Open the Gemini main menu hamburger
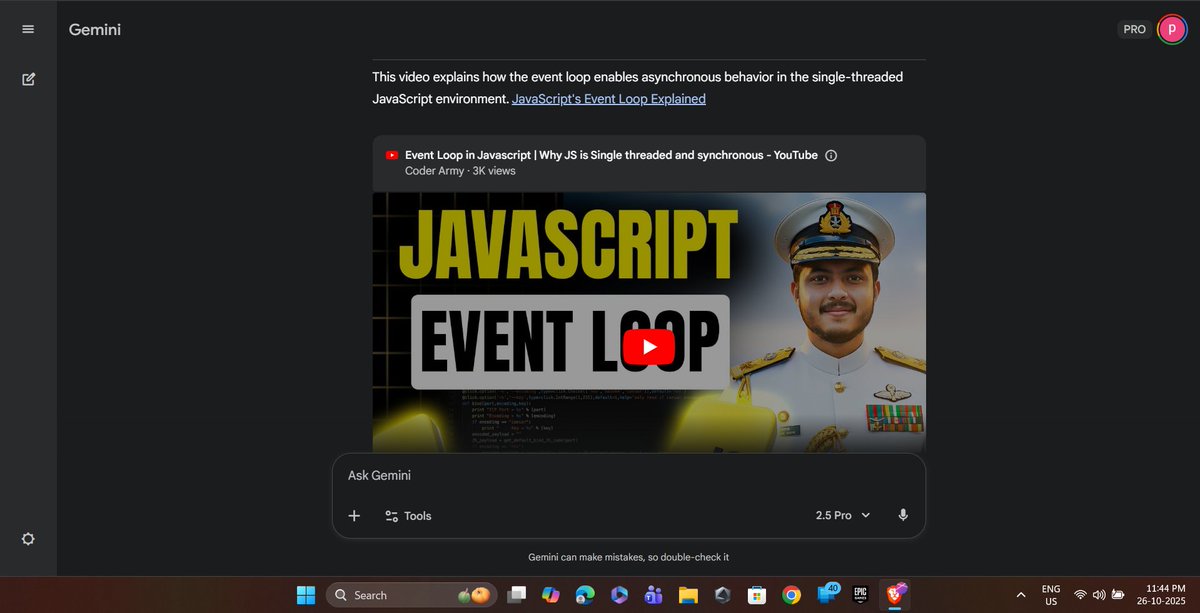This screenshot has width=1200, height=613. coord(28,29)
